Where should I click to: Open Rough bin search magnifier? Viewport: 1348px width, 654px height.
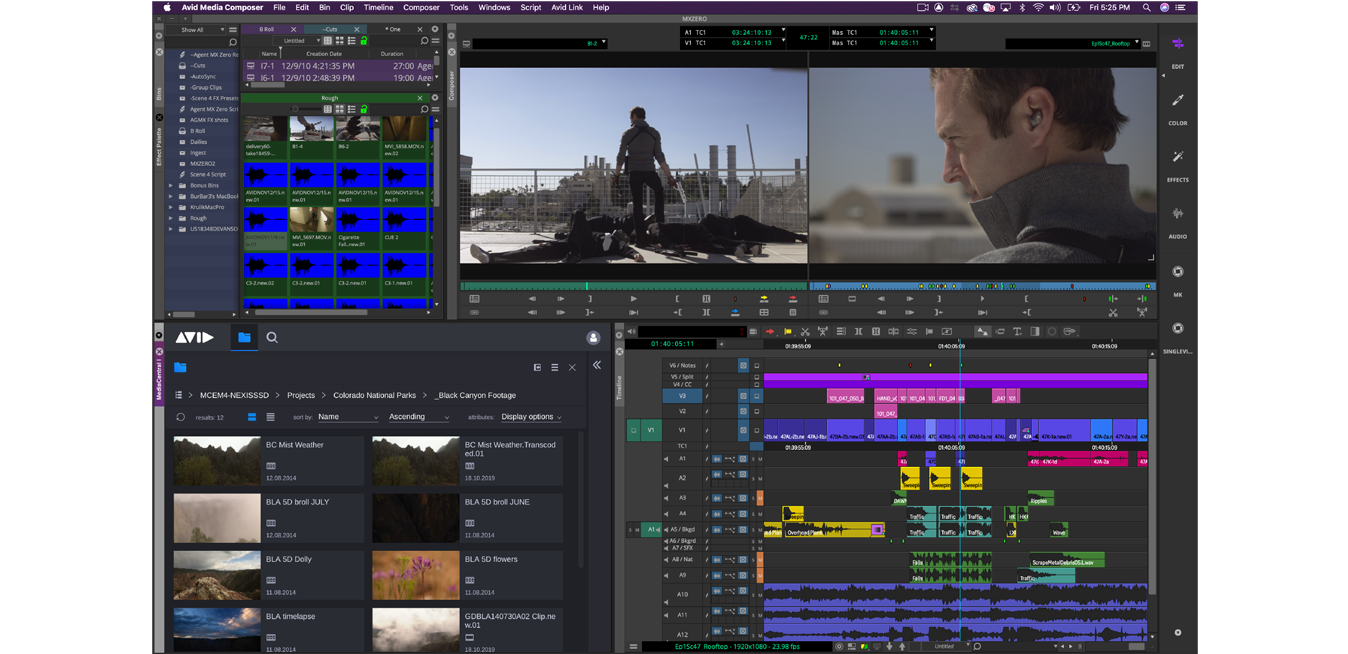424,109
